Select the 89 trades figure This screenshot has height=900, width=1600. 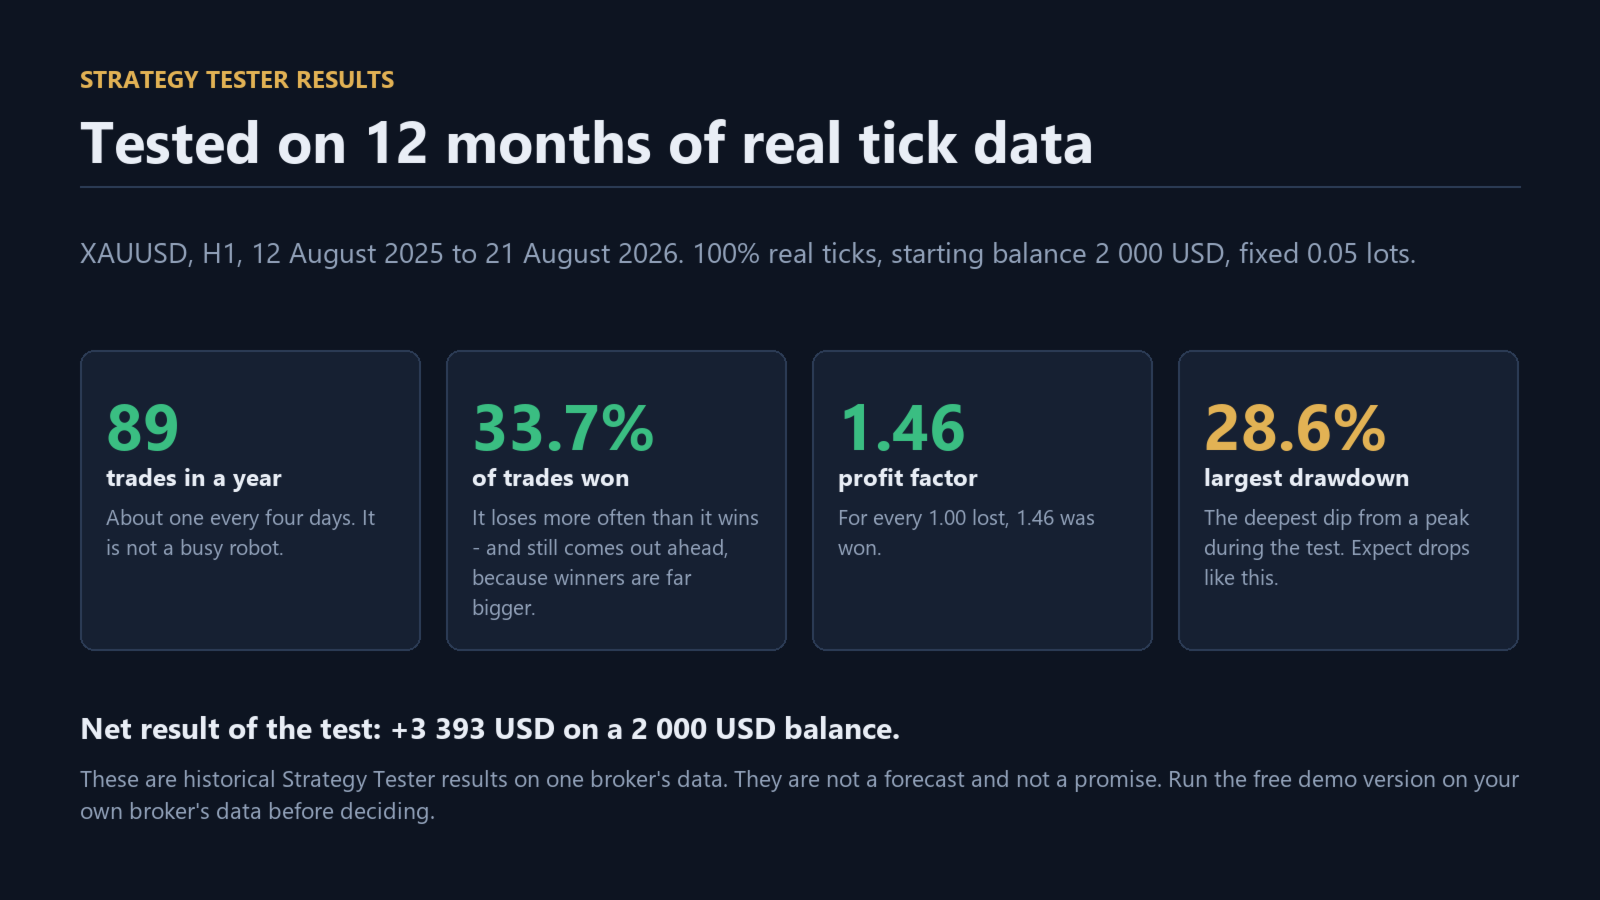click(143, 428)
